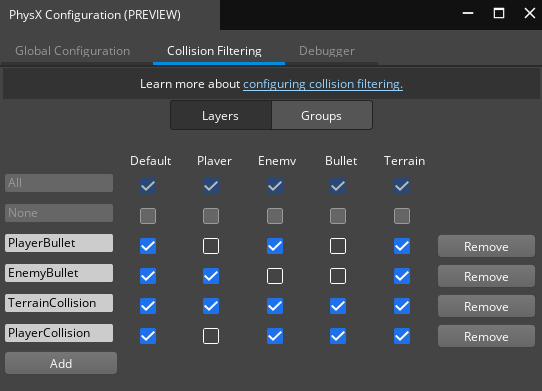Enable Enemy layer for EnemyBullet group

275,276
